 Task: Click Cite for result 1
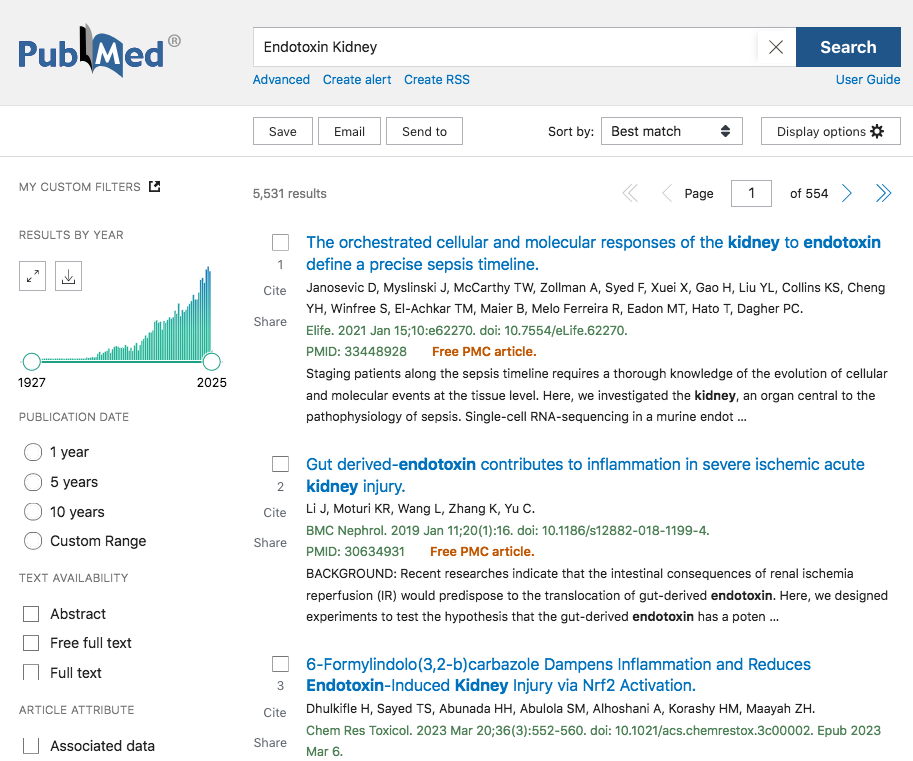[x=275, y=291]
